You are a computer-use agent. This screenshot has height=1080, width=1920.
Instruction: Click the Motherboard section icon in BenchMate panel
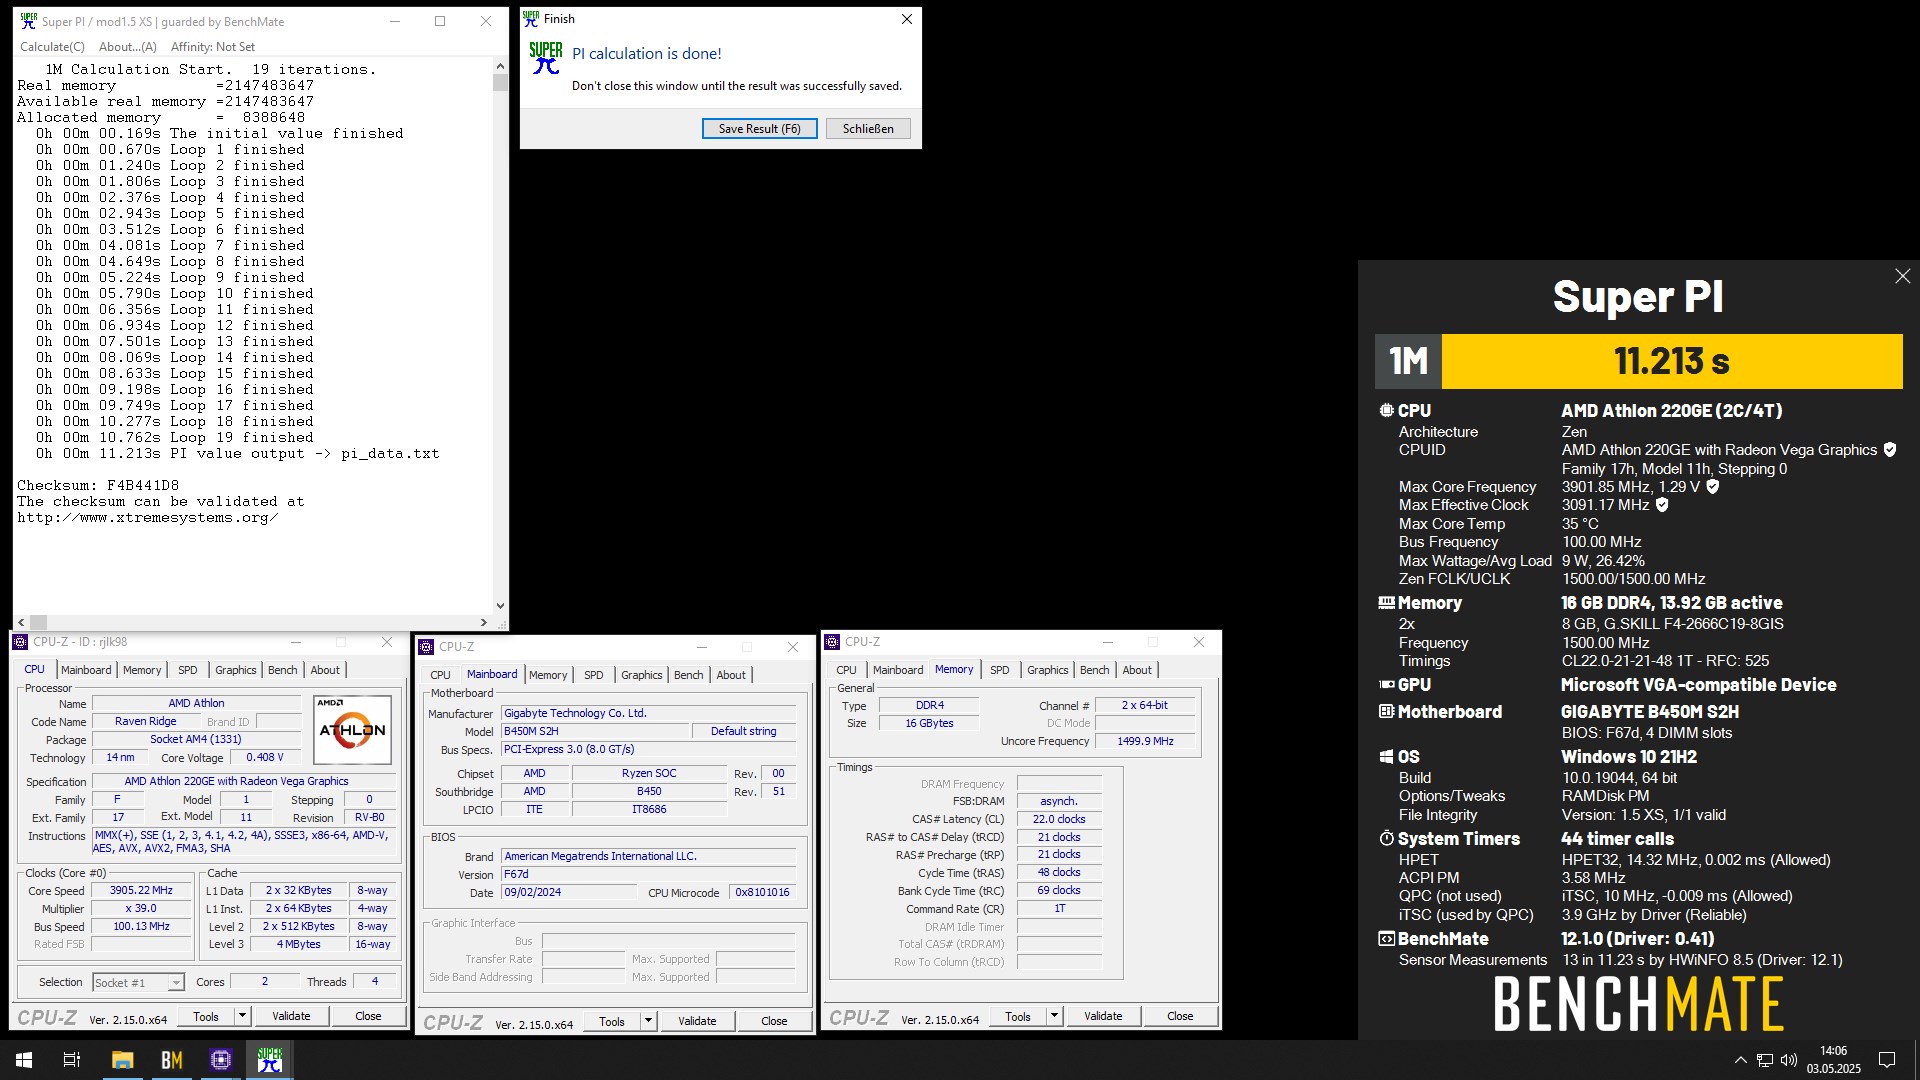tap(1386, 712)
